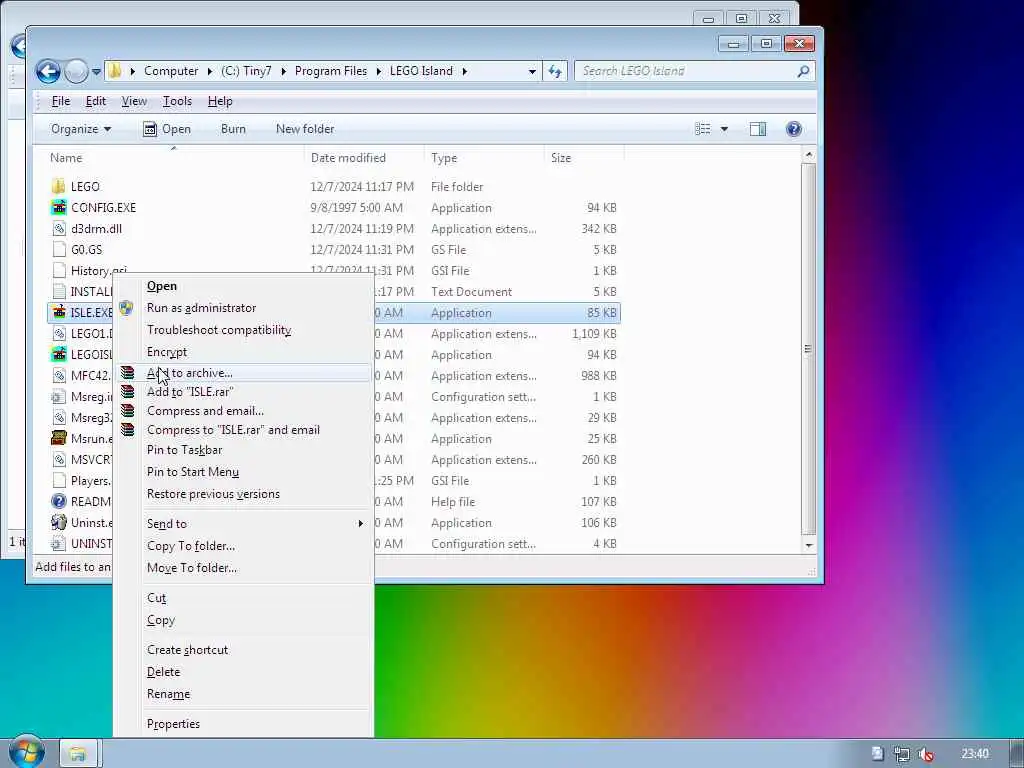Select the README help file icon
This screenshot has width=1024, height=768.
click(x=59, y=502)
